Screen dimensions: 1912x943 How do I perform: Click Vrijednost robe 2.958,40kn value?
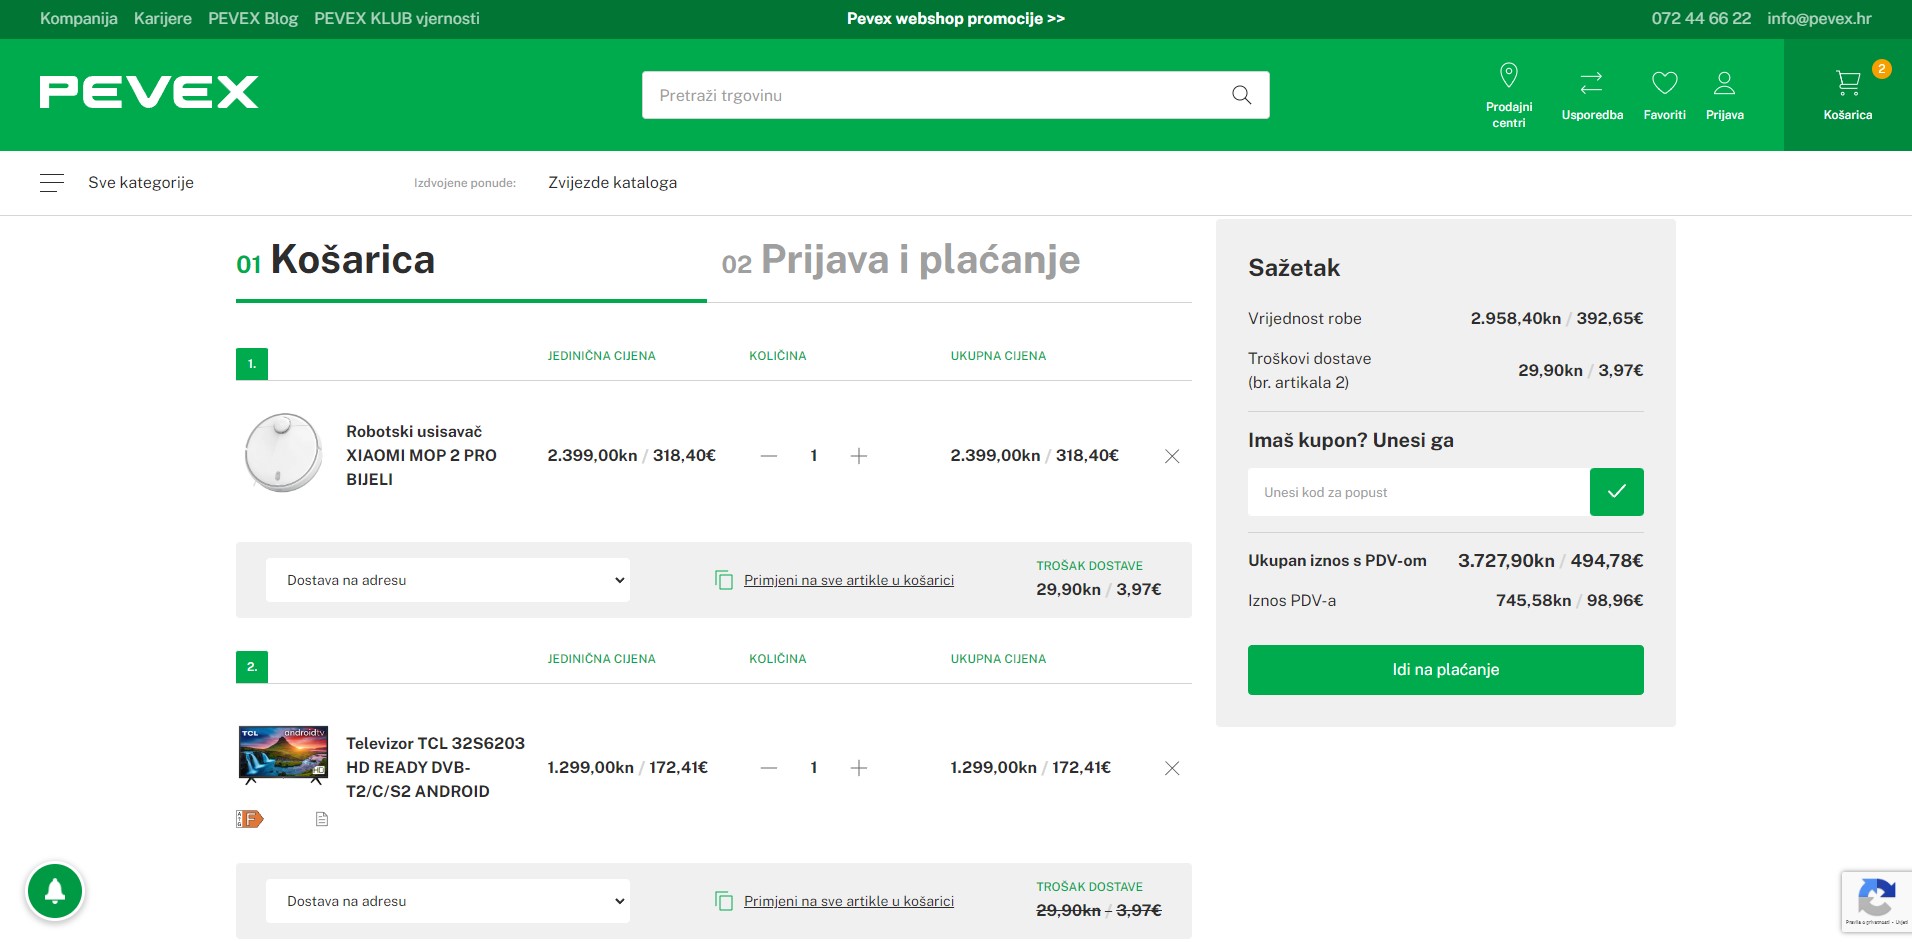[x=1515, y=318]
